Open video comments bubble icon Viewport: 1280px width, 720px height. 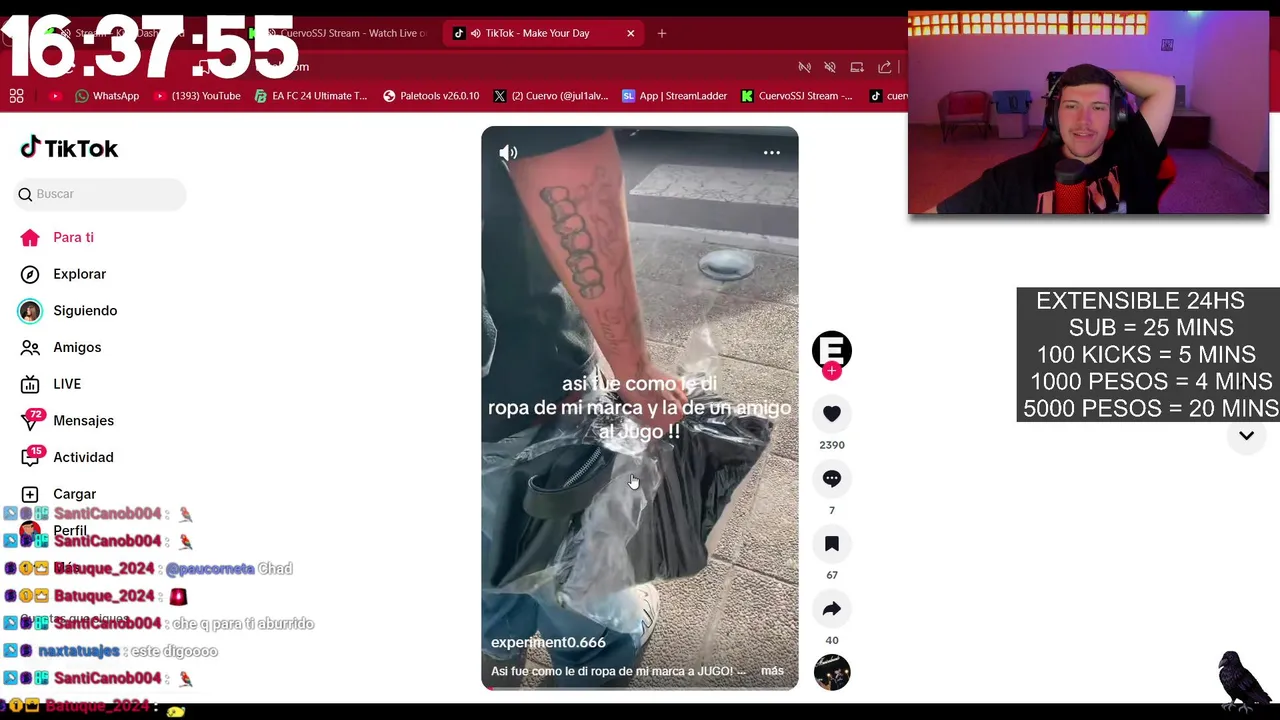tap(831, 478)
